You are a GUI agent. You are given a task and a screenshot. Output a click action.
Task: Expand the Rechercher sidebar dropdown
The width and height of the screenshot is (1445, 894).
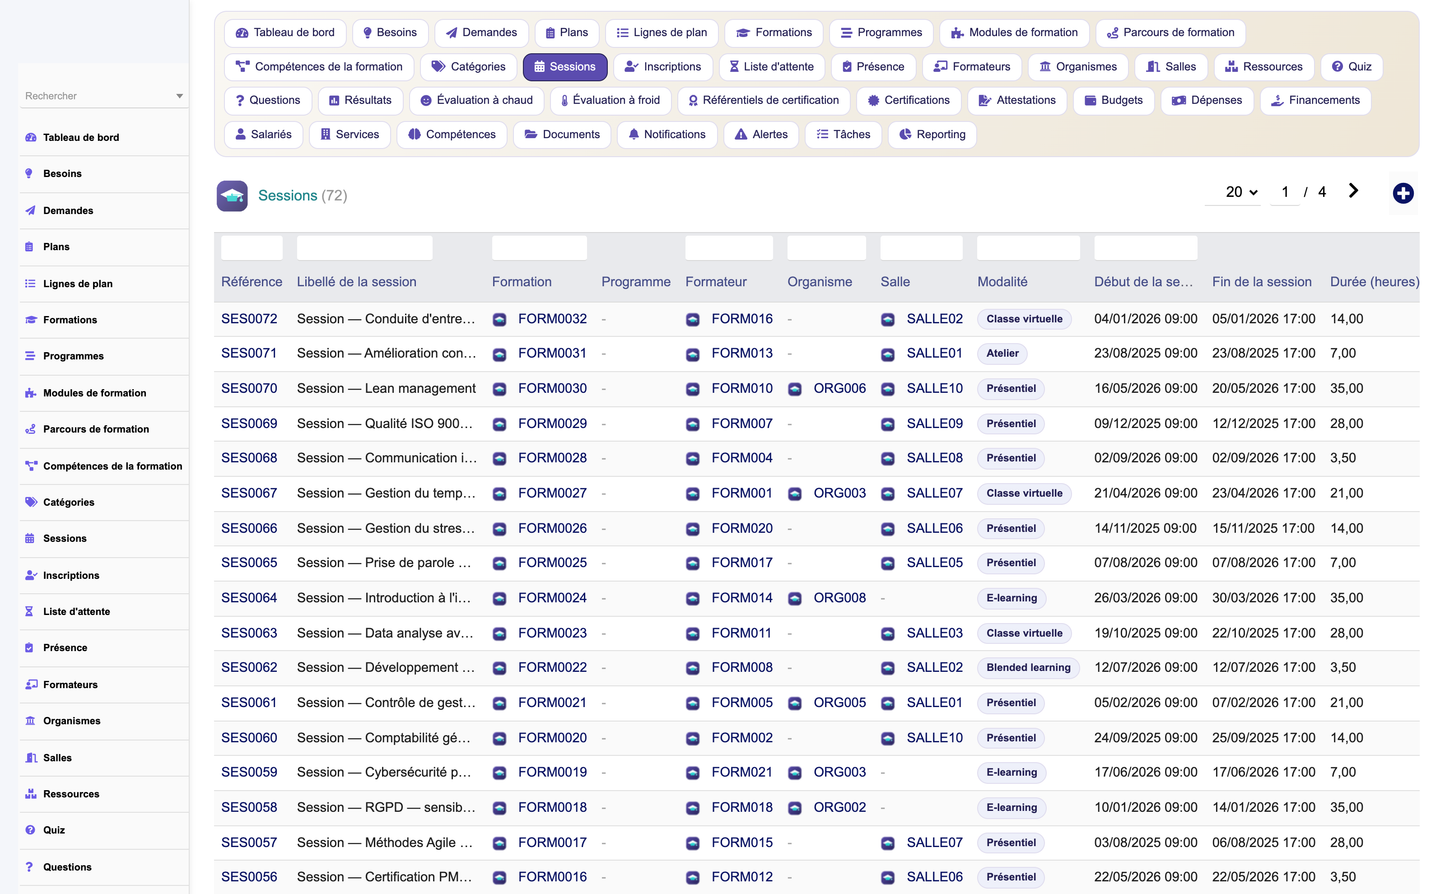(x=180, y=96)
